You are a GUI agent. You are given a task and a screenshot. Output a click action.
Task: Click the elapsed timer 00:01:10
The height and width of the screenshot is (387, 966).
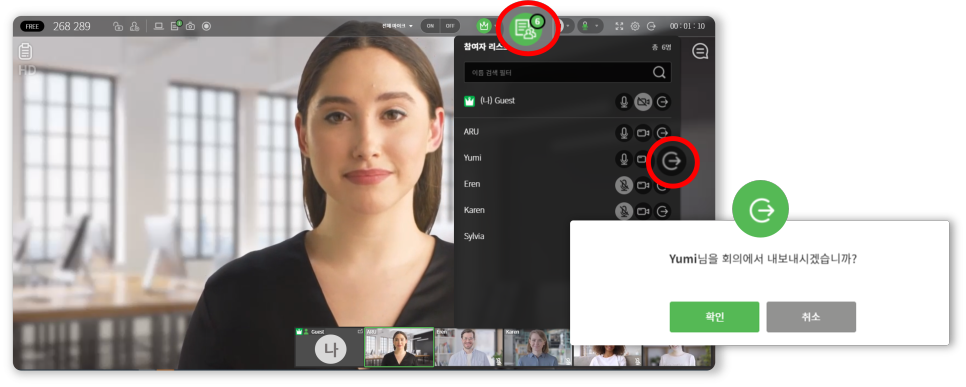pyautogui.click(x=688, y=26)
